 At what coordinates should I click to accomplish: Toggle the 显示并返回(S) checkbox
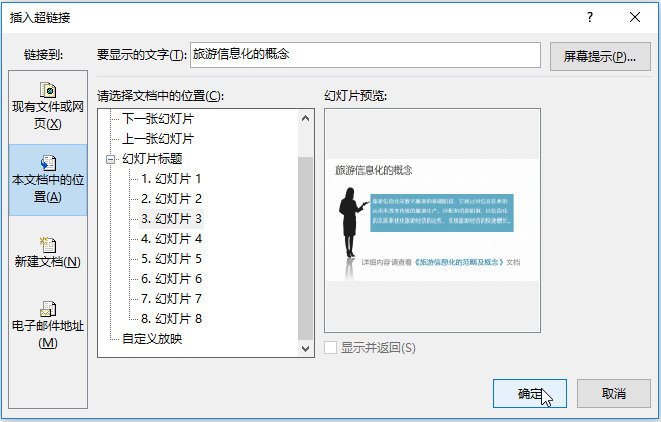(x=330, y=348)
